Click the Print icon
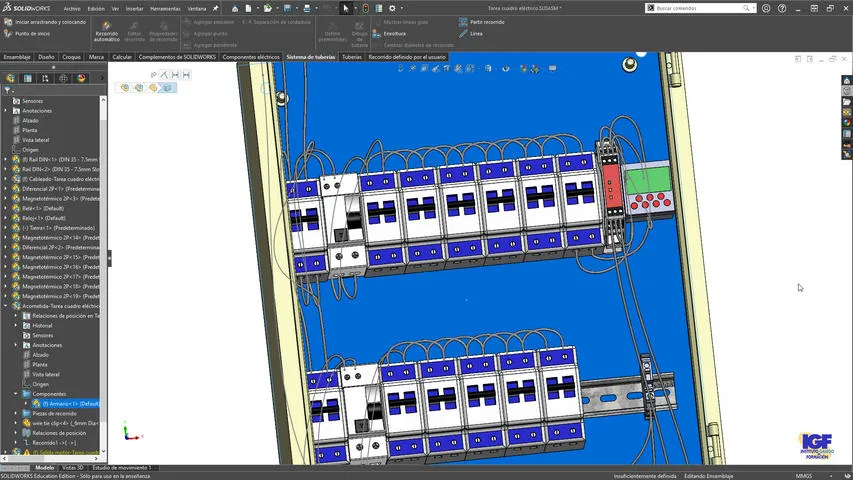 click(x=307, y=8)
